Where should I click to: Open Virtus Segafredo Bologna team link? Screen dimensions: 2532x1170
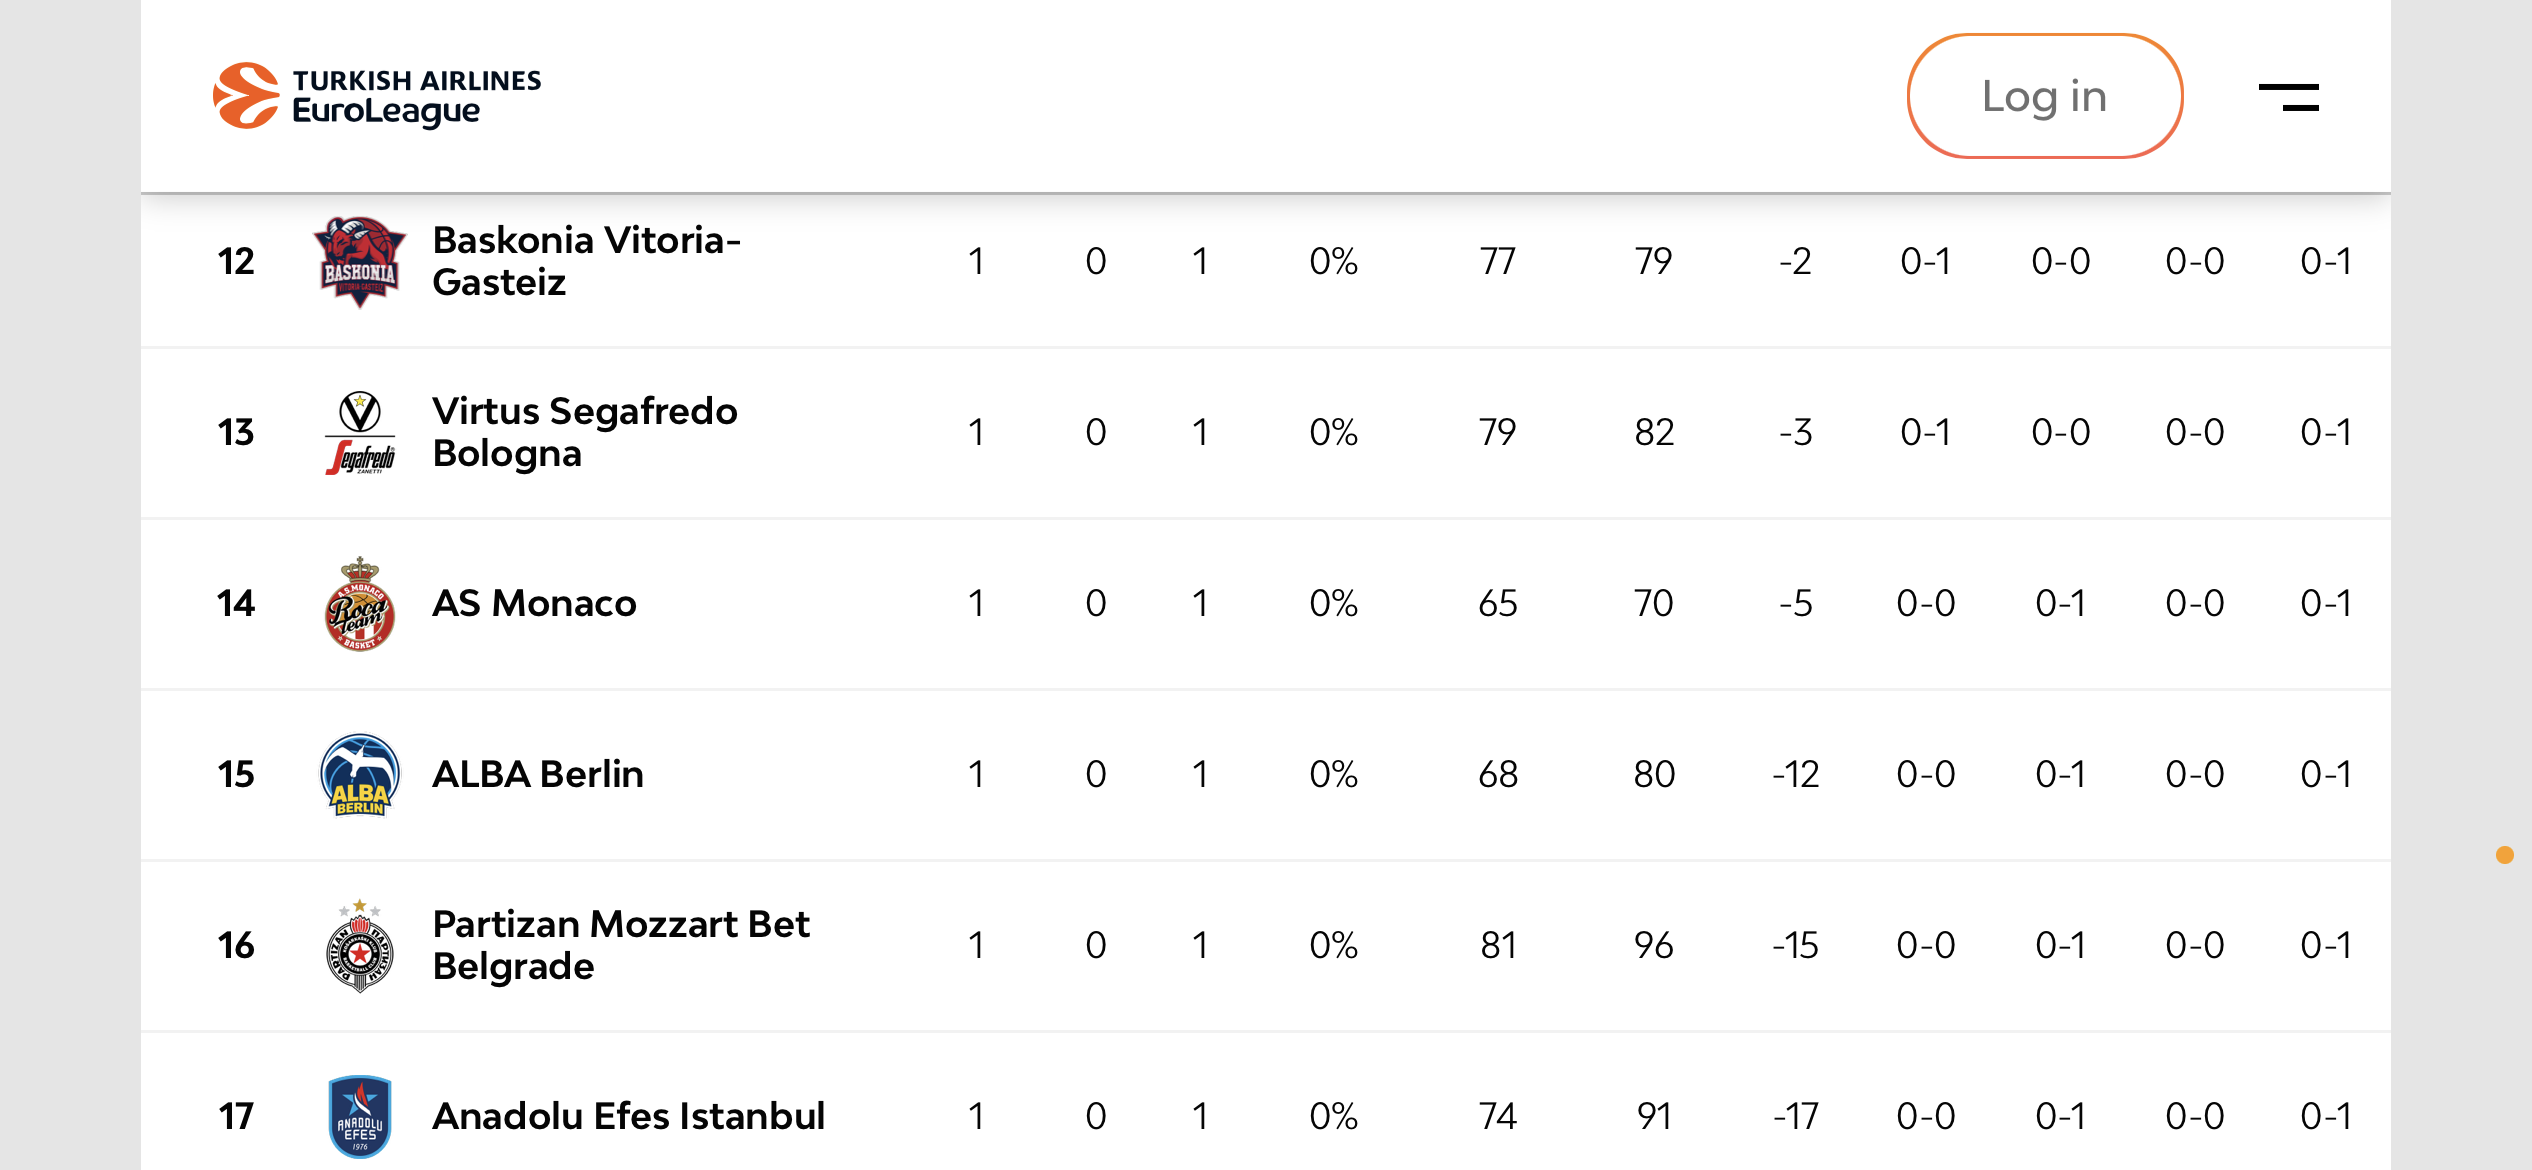tap(585, 432)
